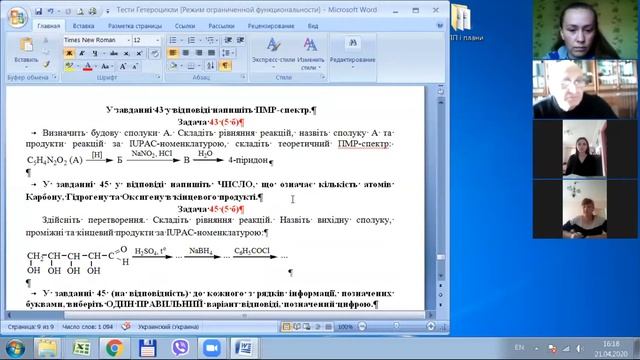Open Разметка страницы tab
This screenshot has height=360, width=640.
click(135, 26)
